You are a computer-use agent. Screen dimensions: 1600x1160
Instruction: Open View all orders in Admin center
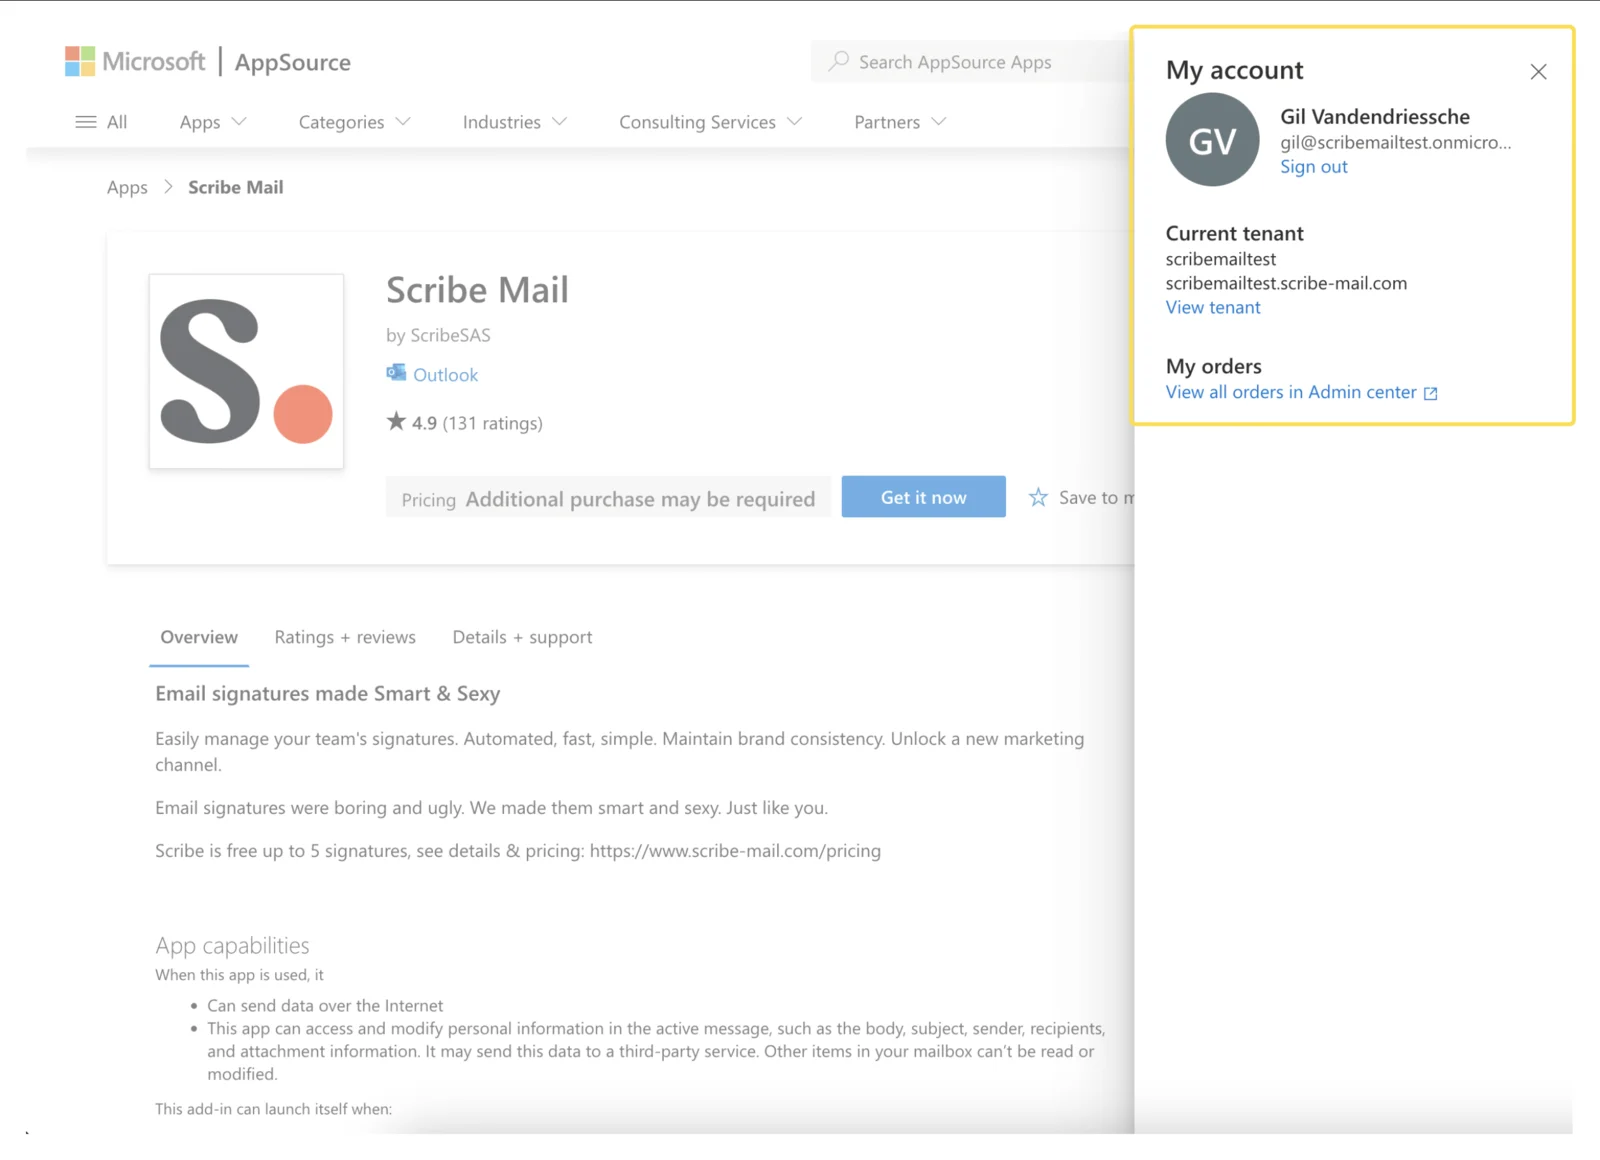[1290, 392]
